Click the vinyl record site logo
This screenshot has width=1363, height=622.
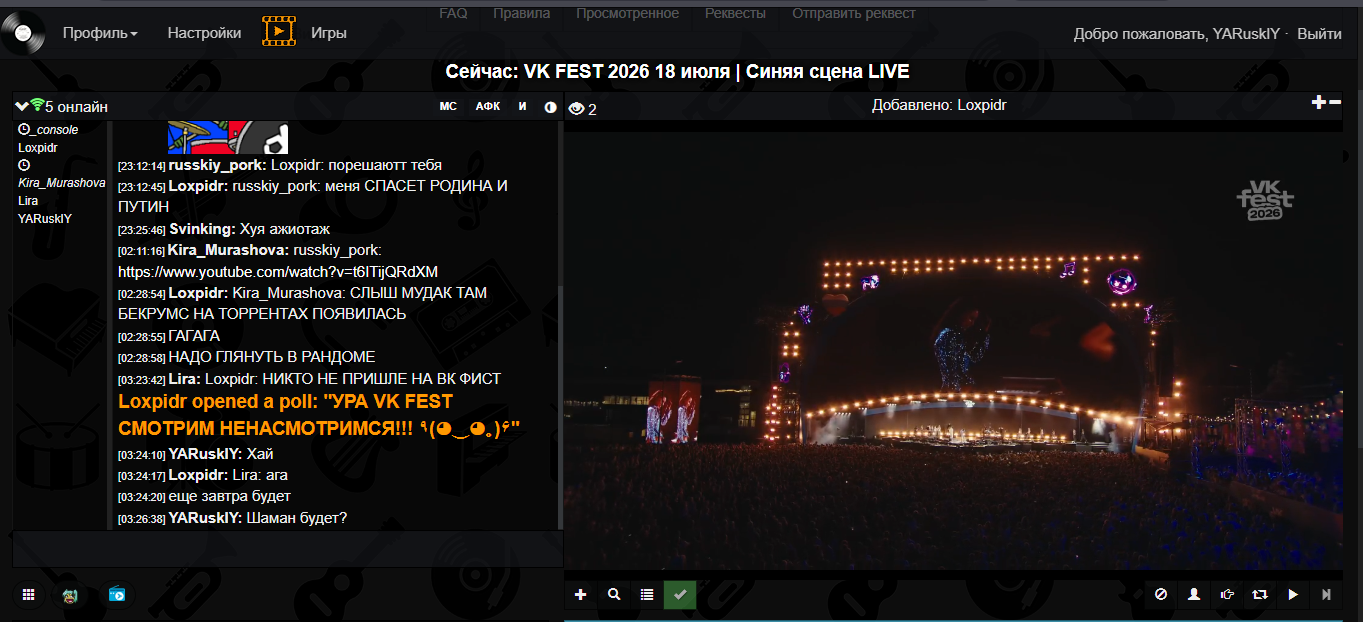coord(22,32)
